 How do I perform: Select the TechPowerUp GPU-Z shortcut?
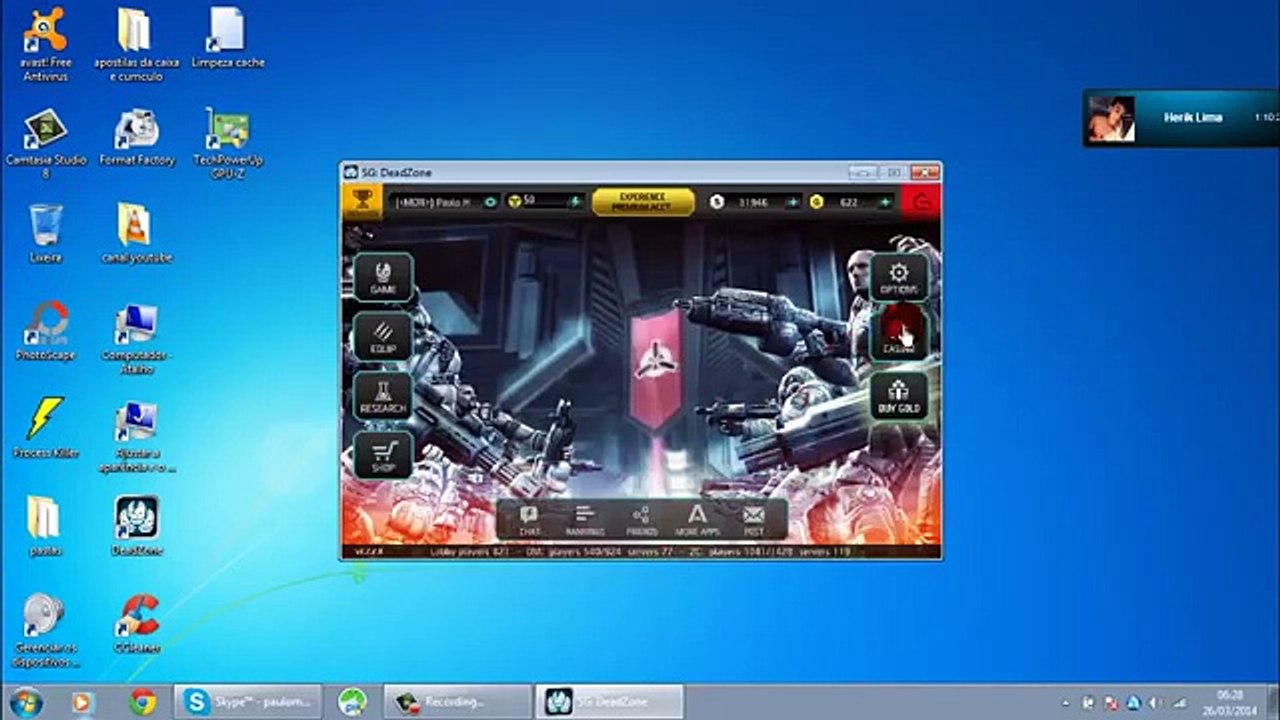pos(228,143)
